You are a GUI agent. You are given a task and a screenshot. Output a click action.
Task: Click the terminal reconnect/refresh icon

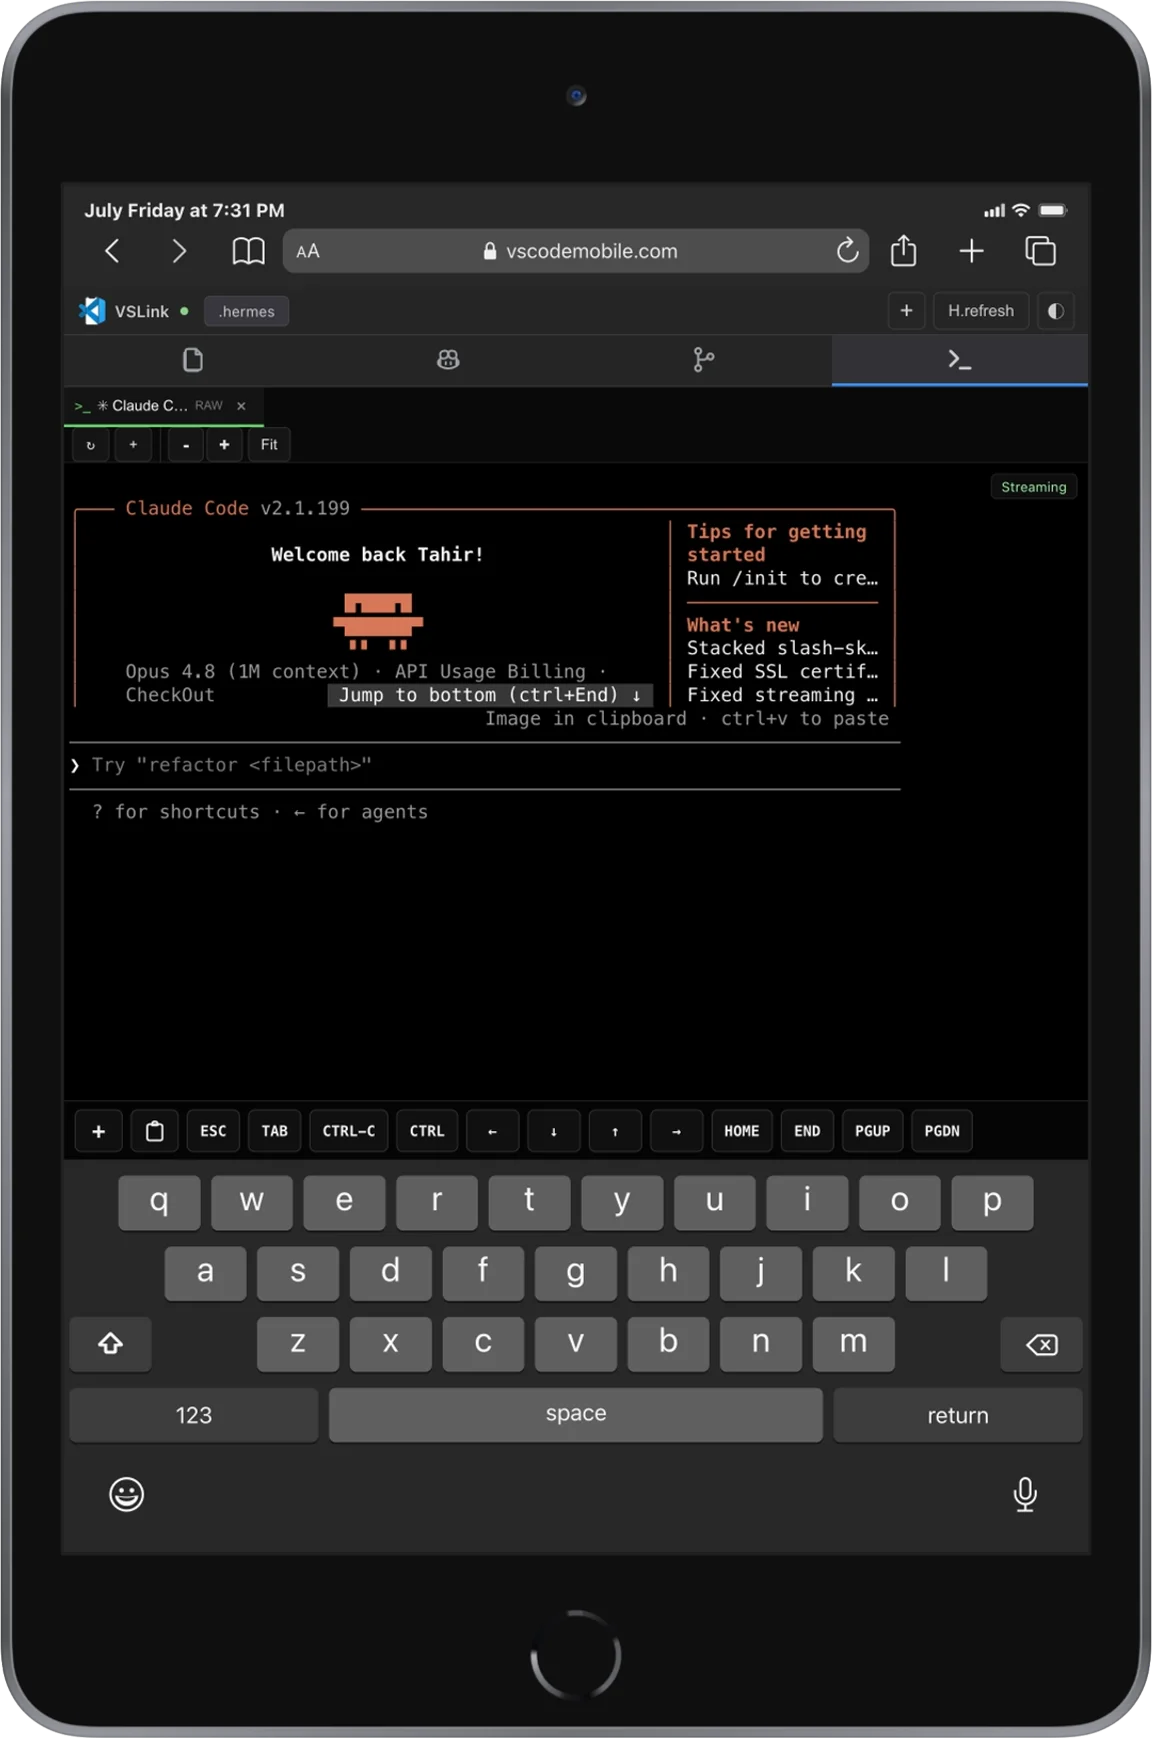(91, 445)
